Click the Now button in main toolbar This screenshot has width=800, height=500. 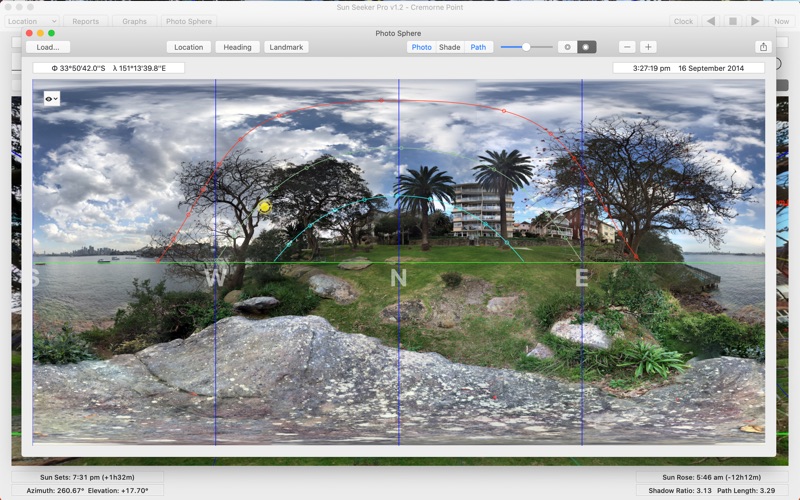point(781,21)
